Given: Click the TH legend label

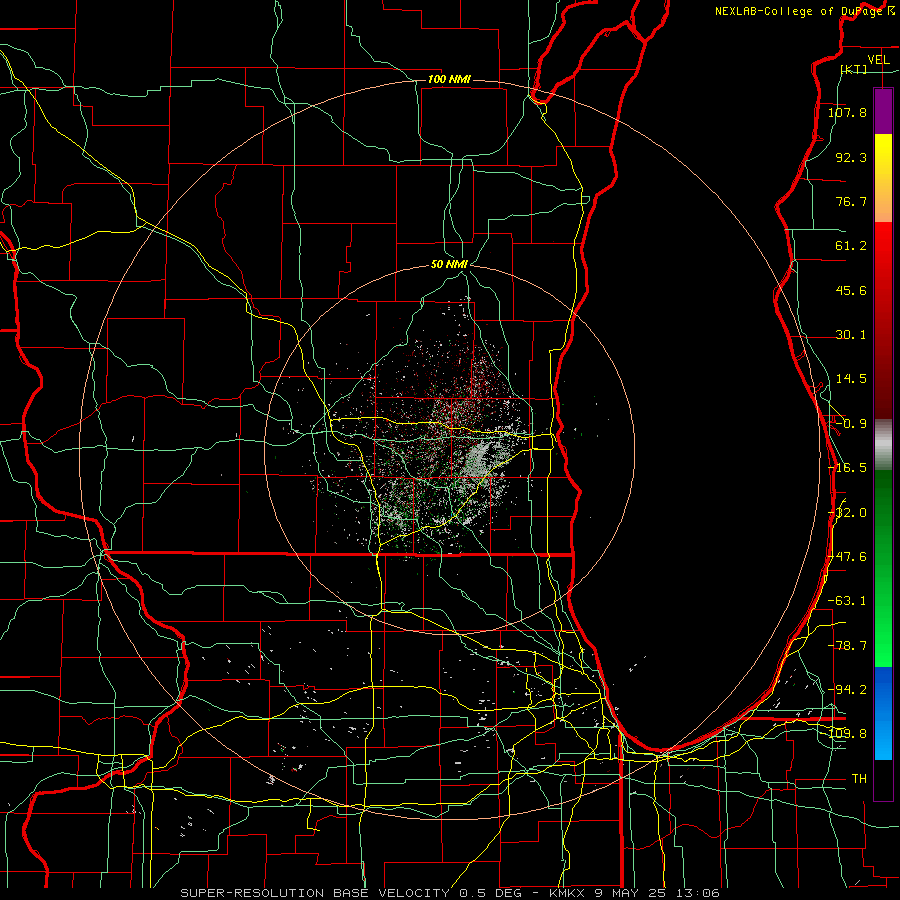Looking at the screenshot, I should tap(859, 778).
